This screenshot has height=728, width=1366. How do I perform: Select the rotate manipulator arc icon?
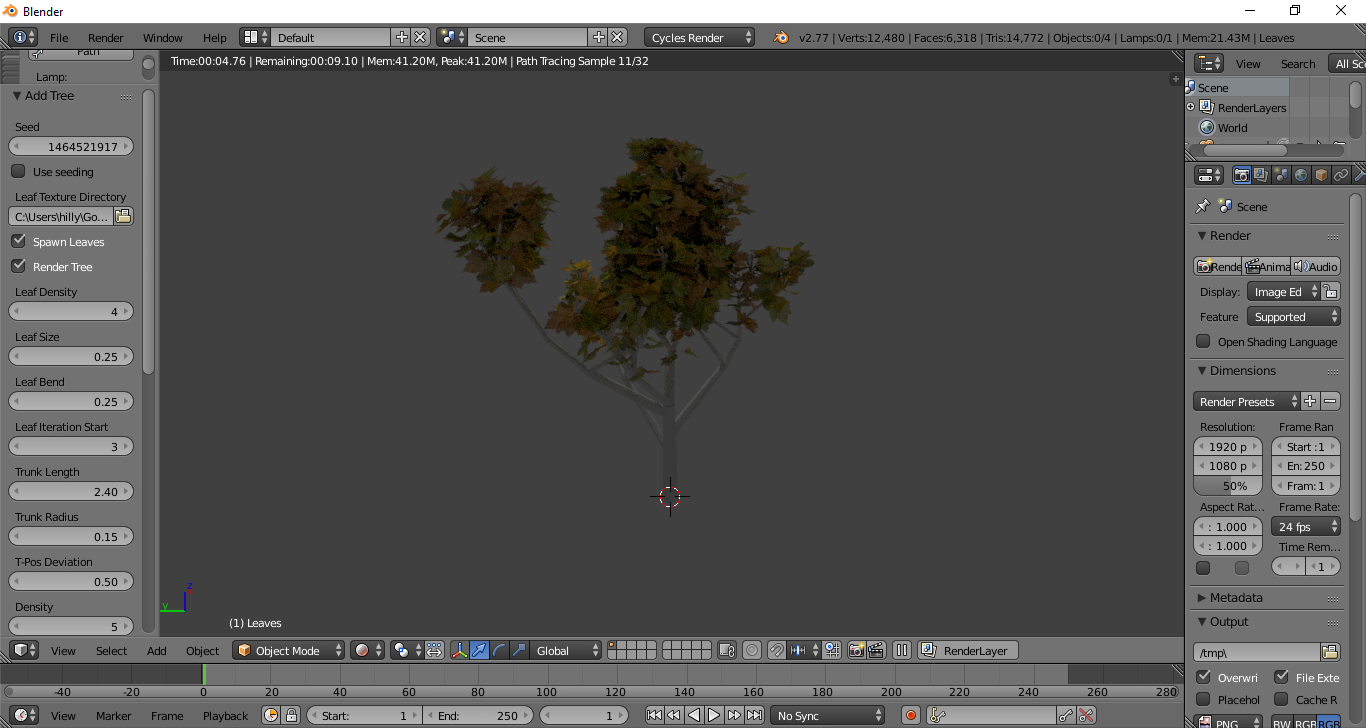[x=499, y=650]
